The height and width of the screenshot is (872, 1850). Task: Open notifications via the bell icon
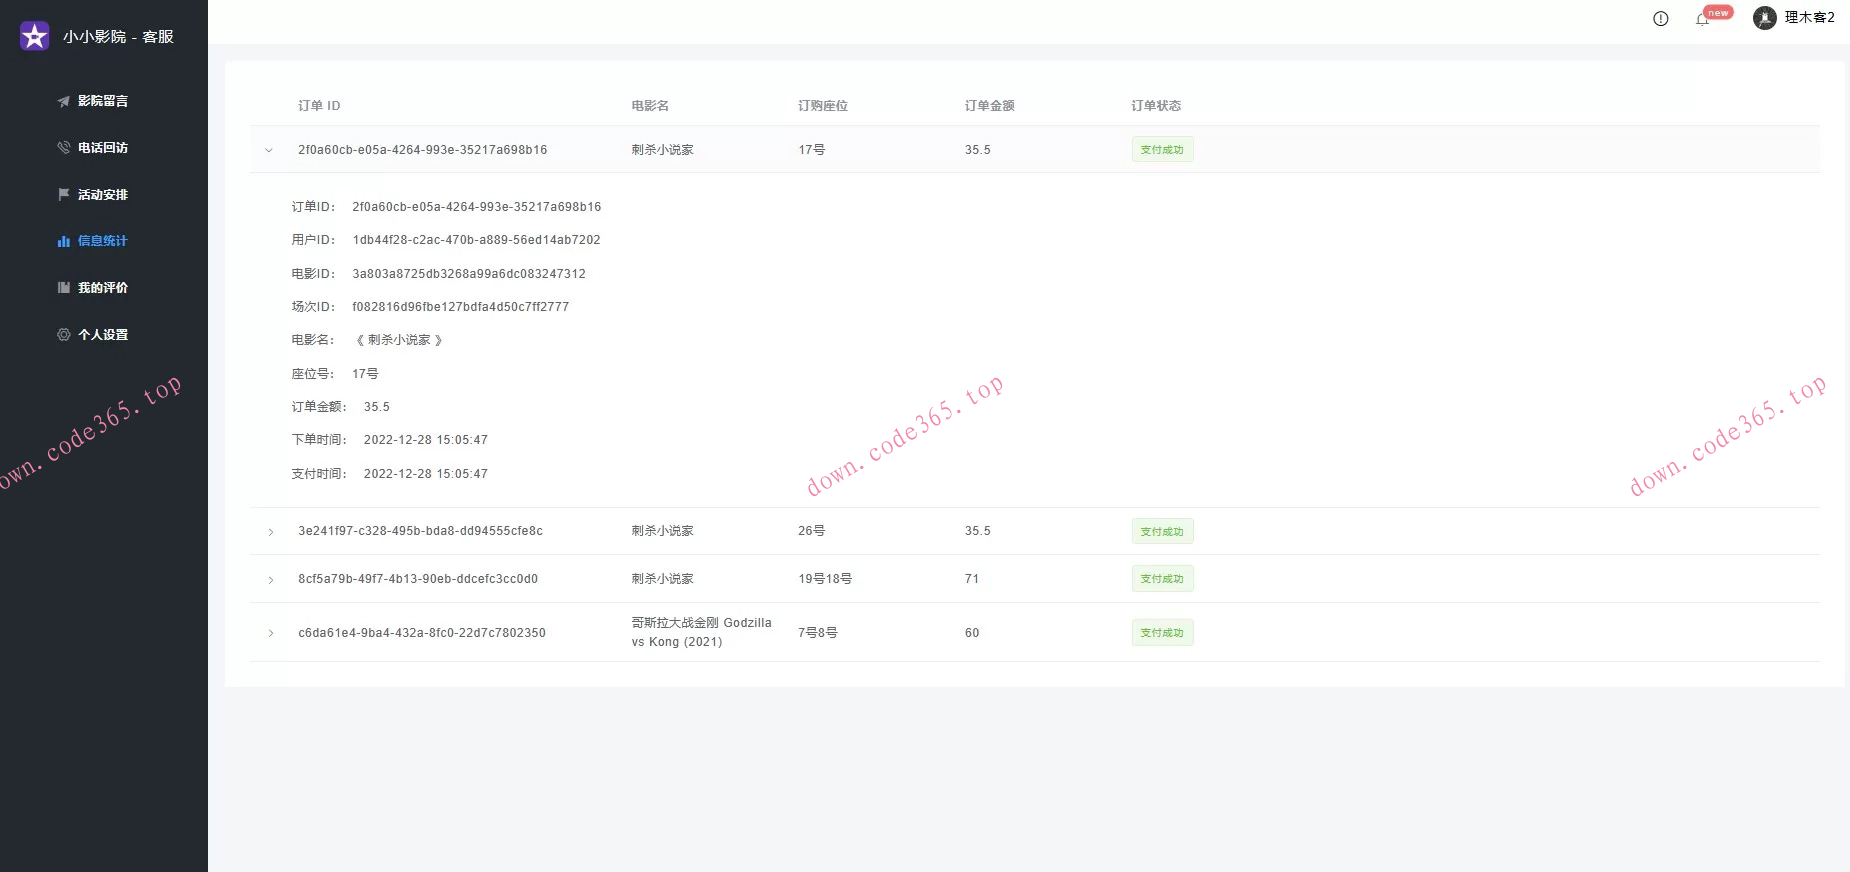pyautogui.click(x=1702, y=19)
